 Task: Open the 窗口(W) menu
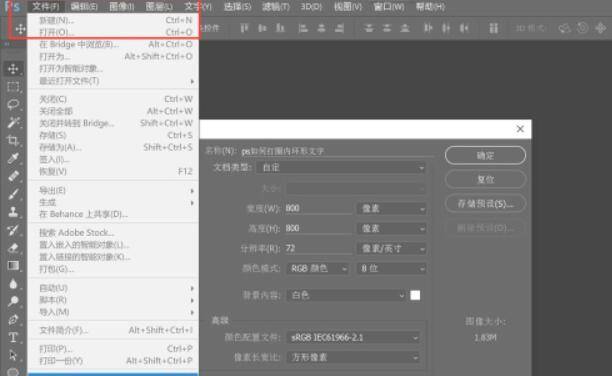(389, 7)
